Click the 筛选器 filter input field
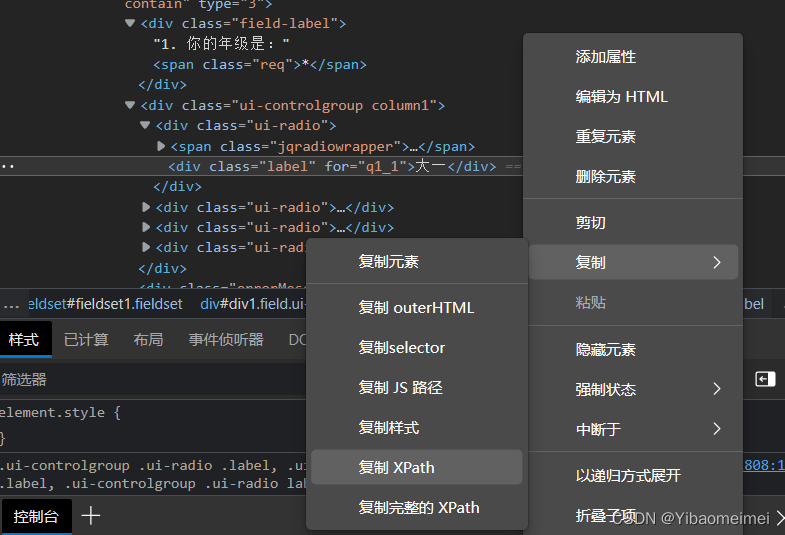This screenshot has width=785, height=535. 153,379
